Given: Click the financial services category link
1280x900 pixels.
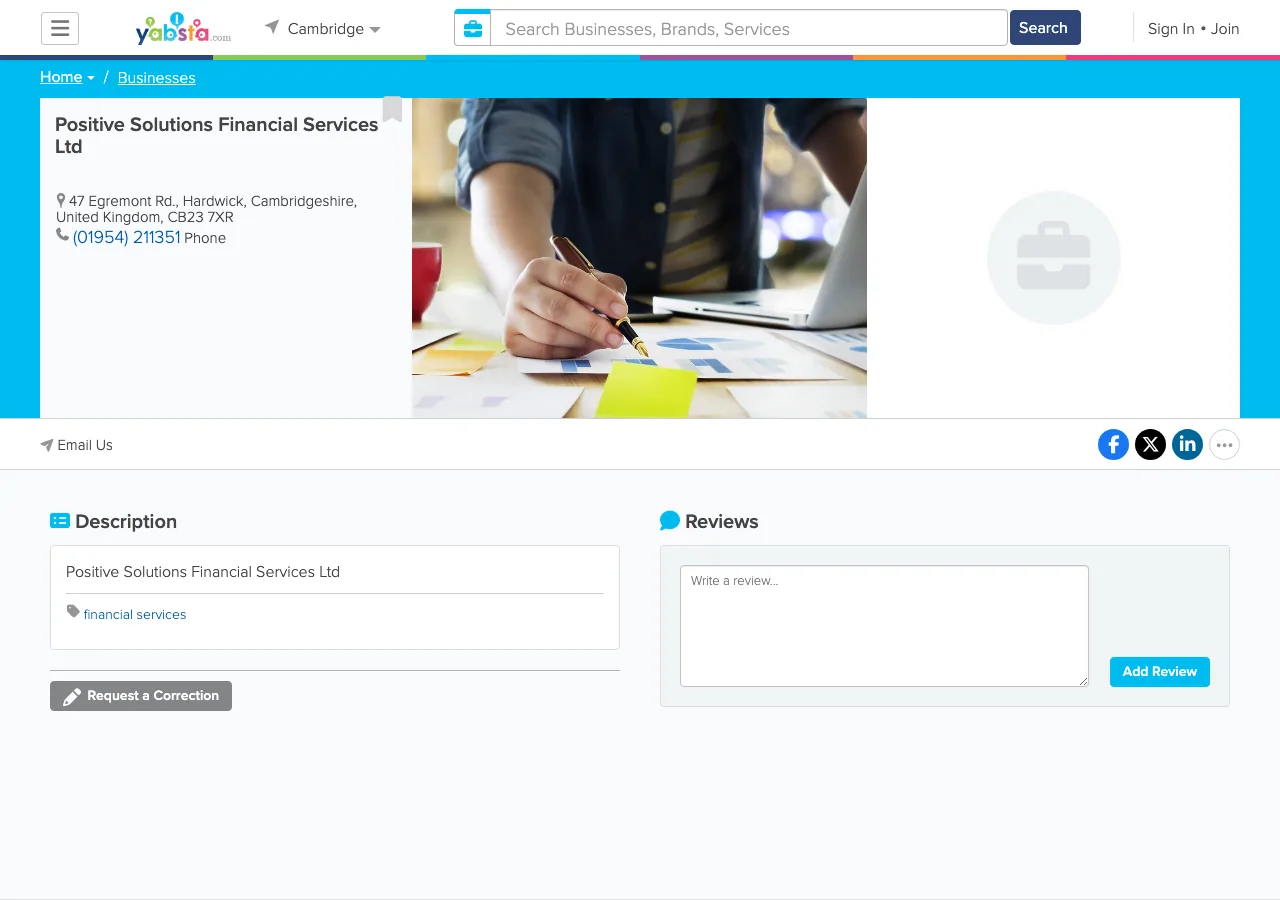Looking at the screenshot, I should (x=135, y=614).
